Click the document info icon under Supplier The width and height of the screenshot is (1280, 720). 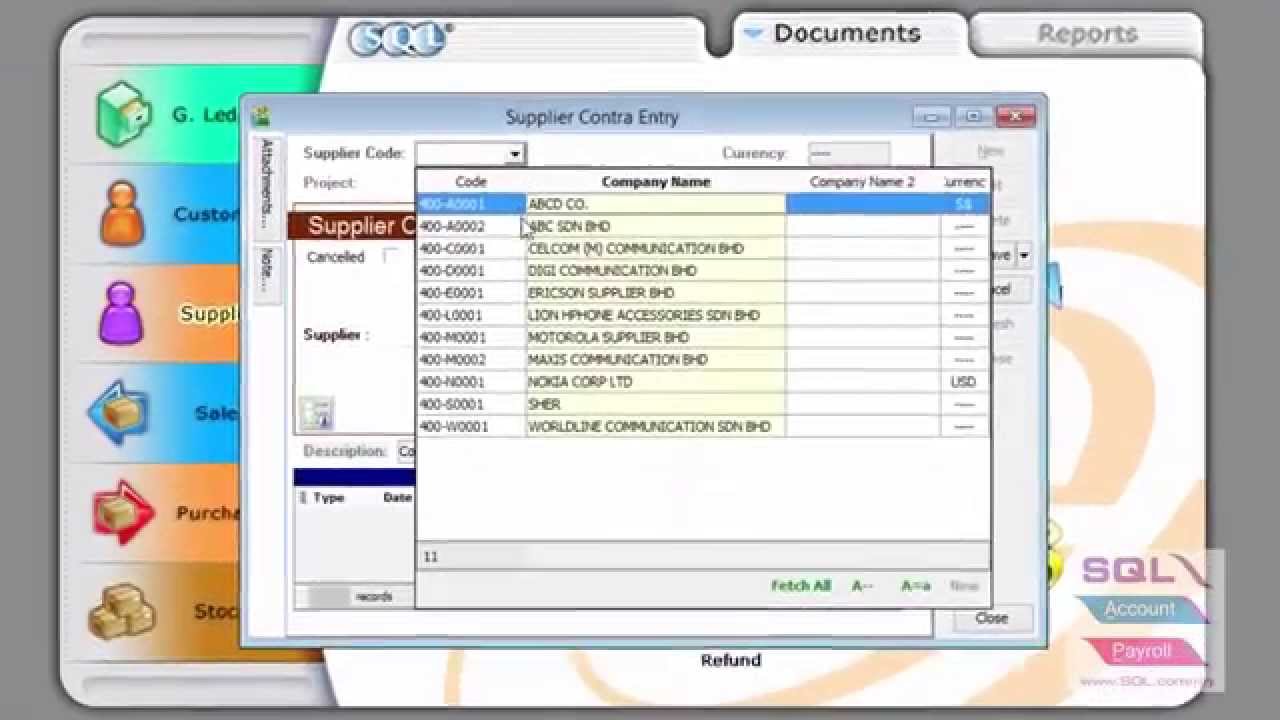(x=316, y=413)
